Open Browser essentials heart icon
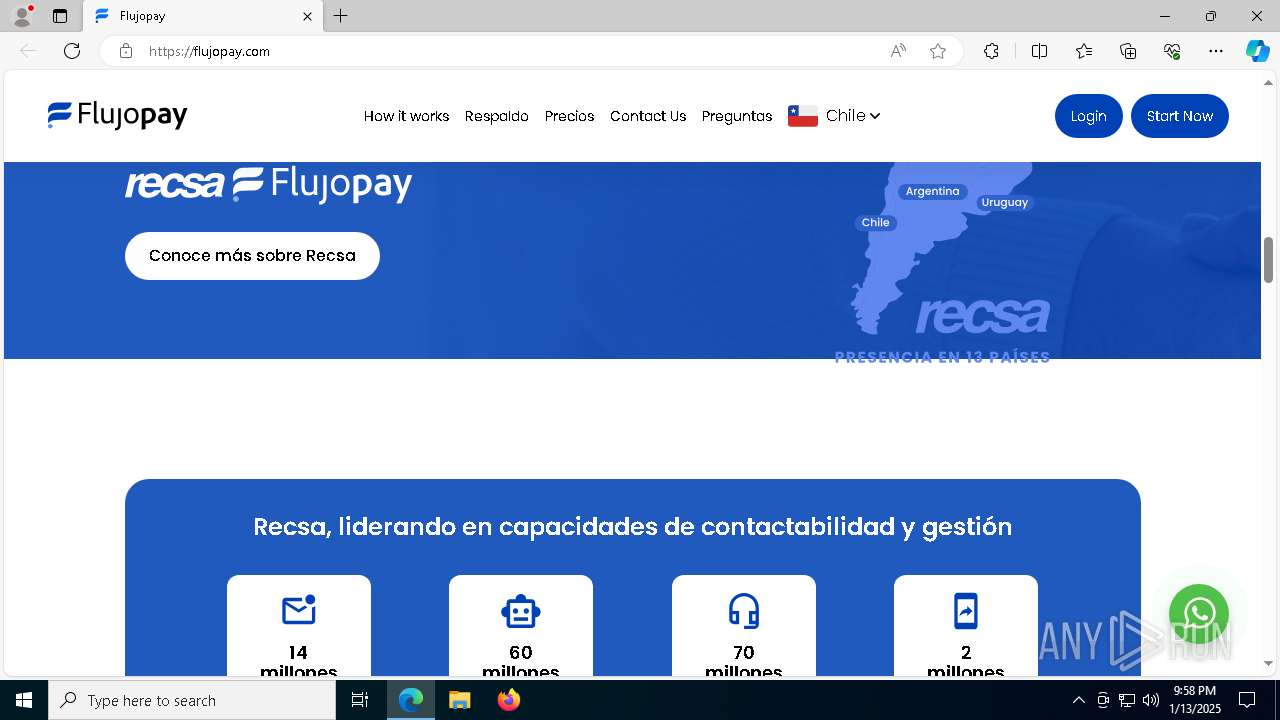The height and width of the screenshot is (720, 1280). pos(1172,51)
